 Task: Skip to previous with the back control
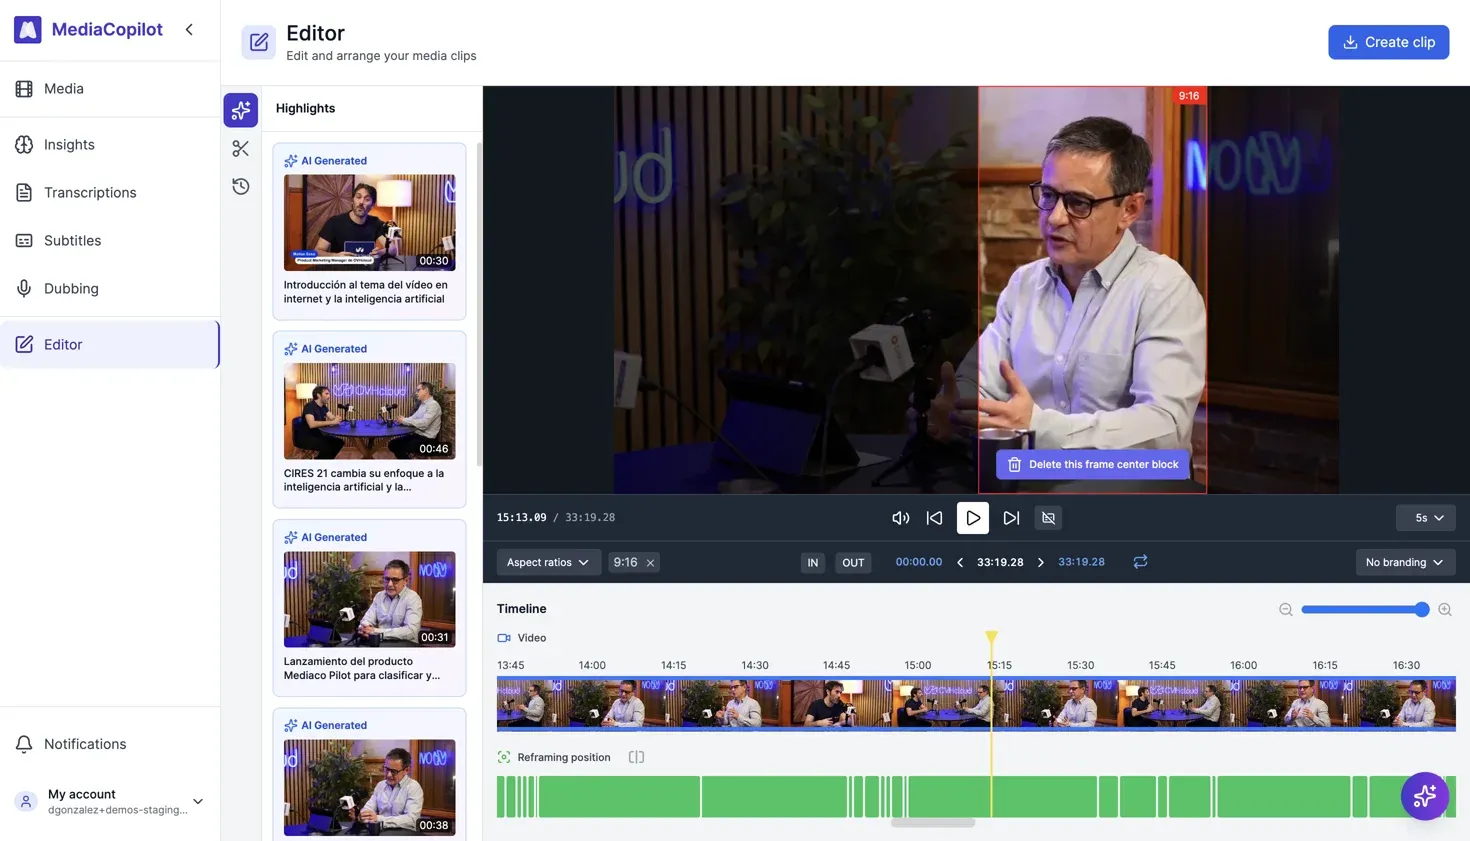pos(934,518)
